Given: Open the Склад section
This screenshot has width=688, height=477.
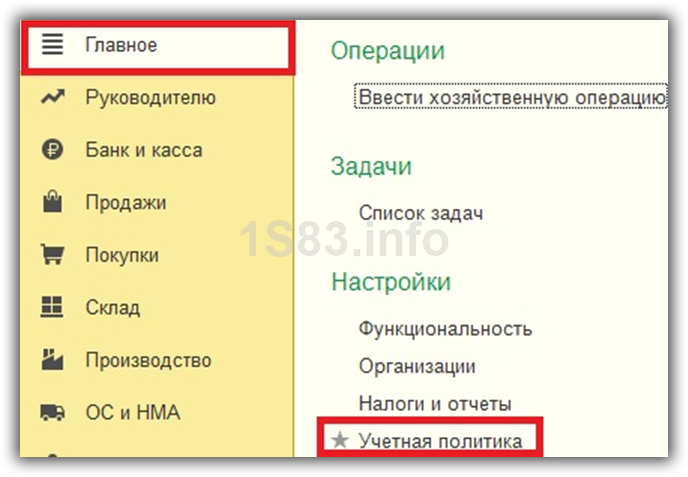Looking at the screenshot, I should (113, 308).
